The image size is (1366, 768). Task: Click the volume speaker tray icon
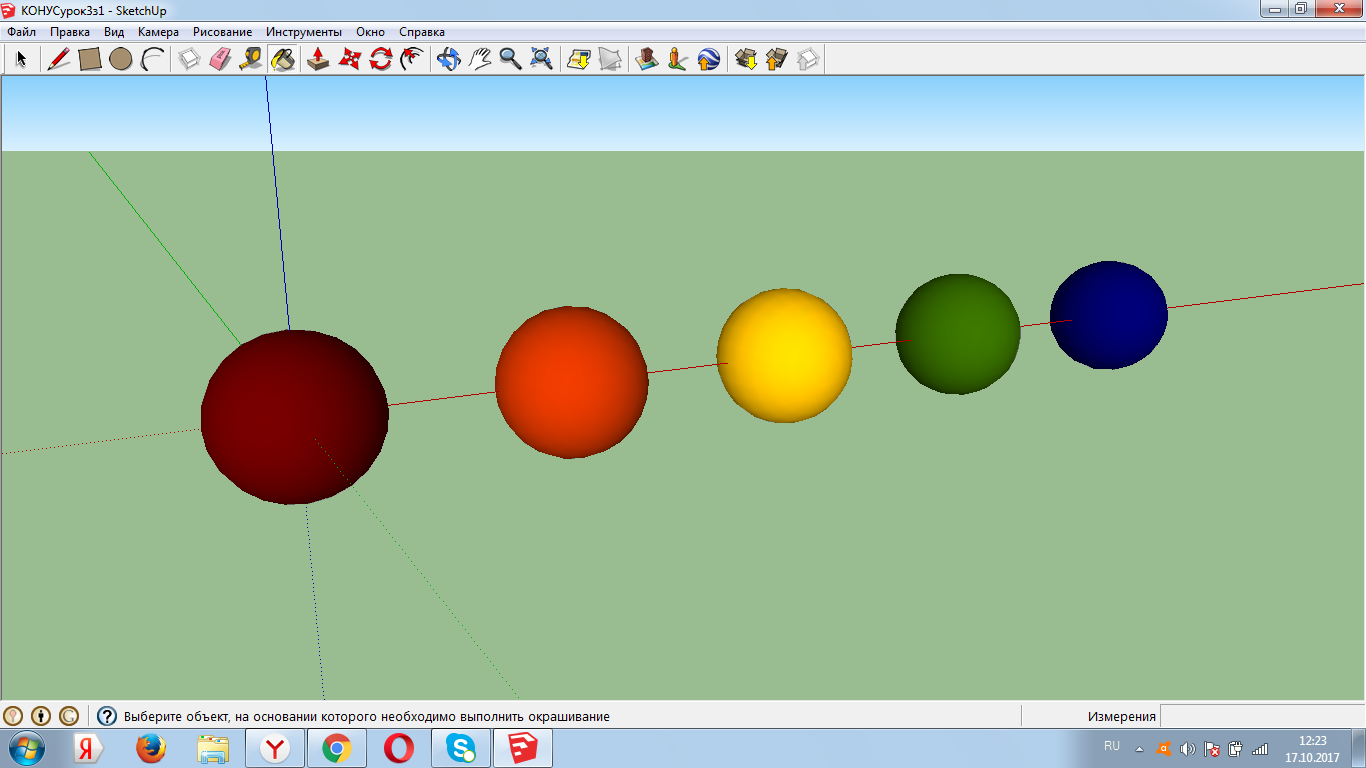[x=1188, y=748]
